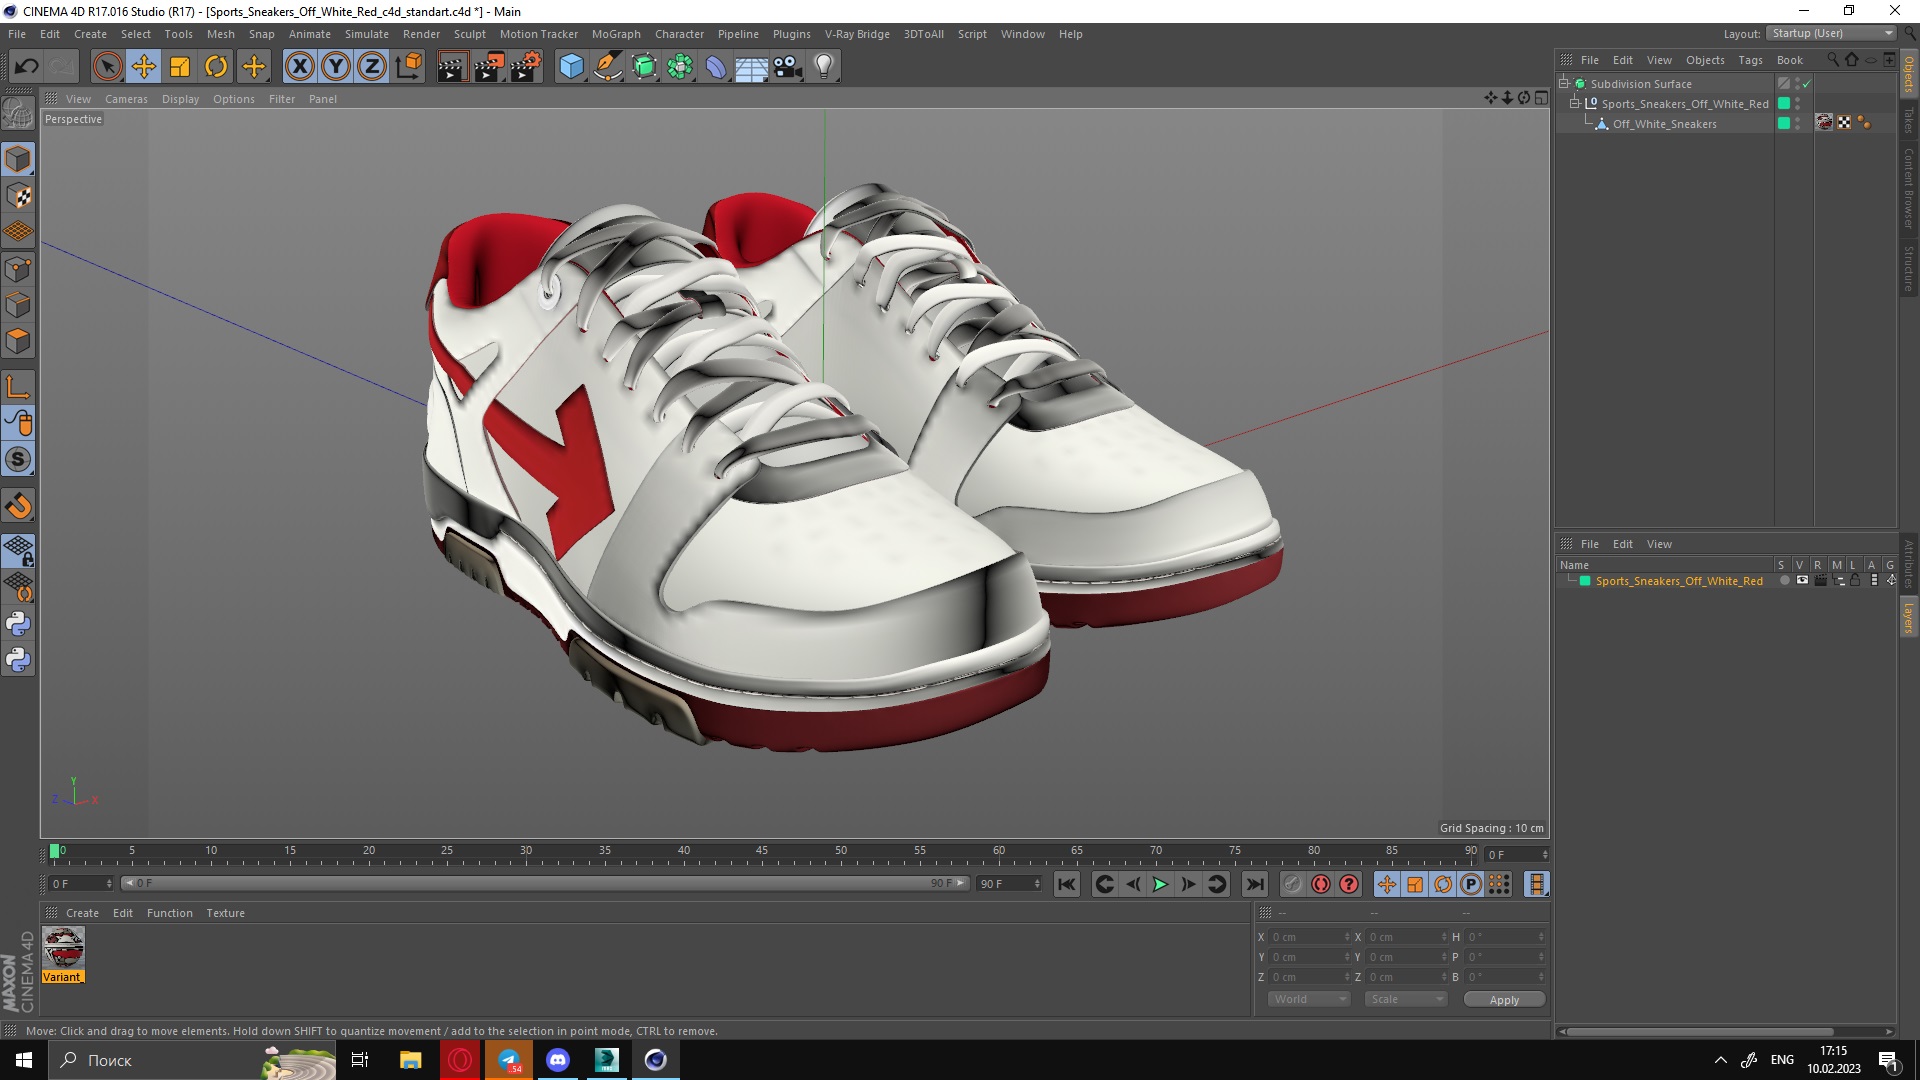Viewport: 1920px width, 1080px height.
Task: Switch to Edges mode
Action: point(18,305)
